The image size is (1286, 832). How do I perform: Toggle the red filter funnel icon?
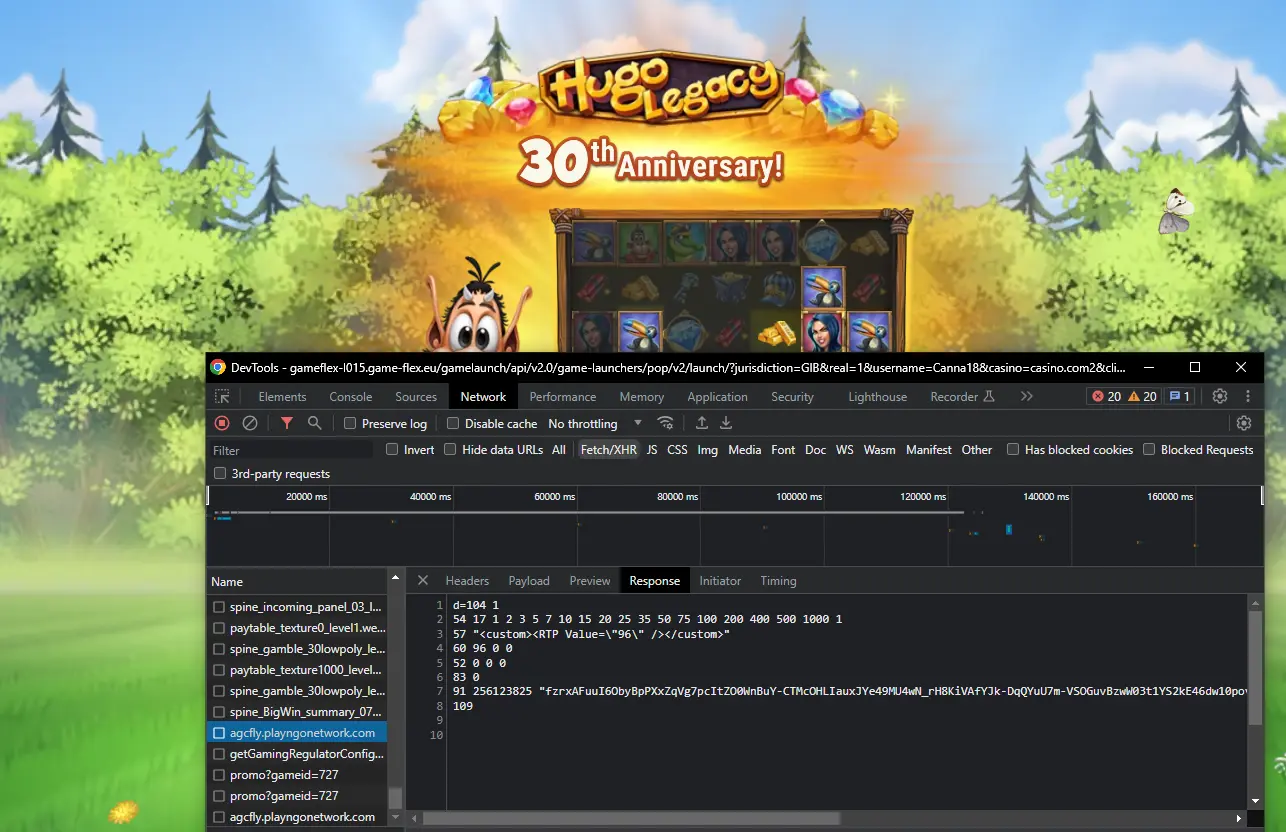pos(287,424)
